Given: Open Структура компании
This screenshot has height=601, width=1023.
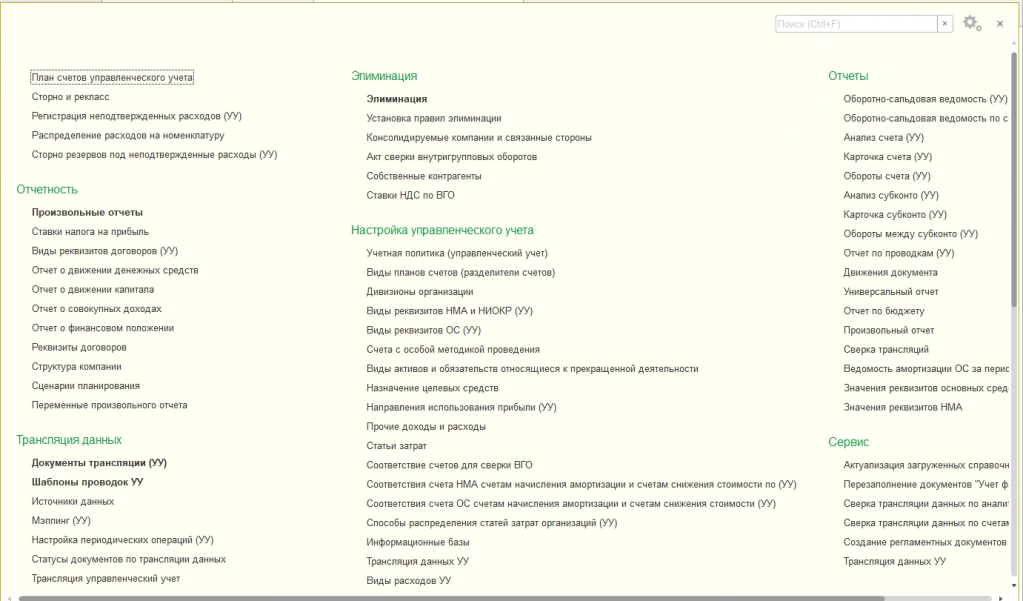Looking at the screenshot, I should pos(76,366).
